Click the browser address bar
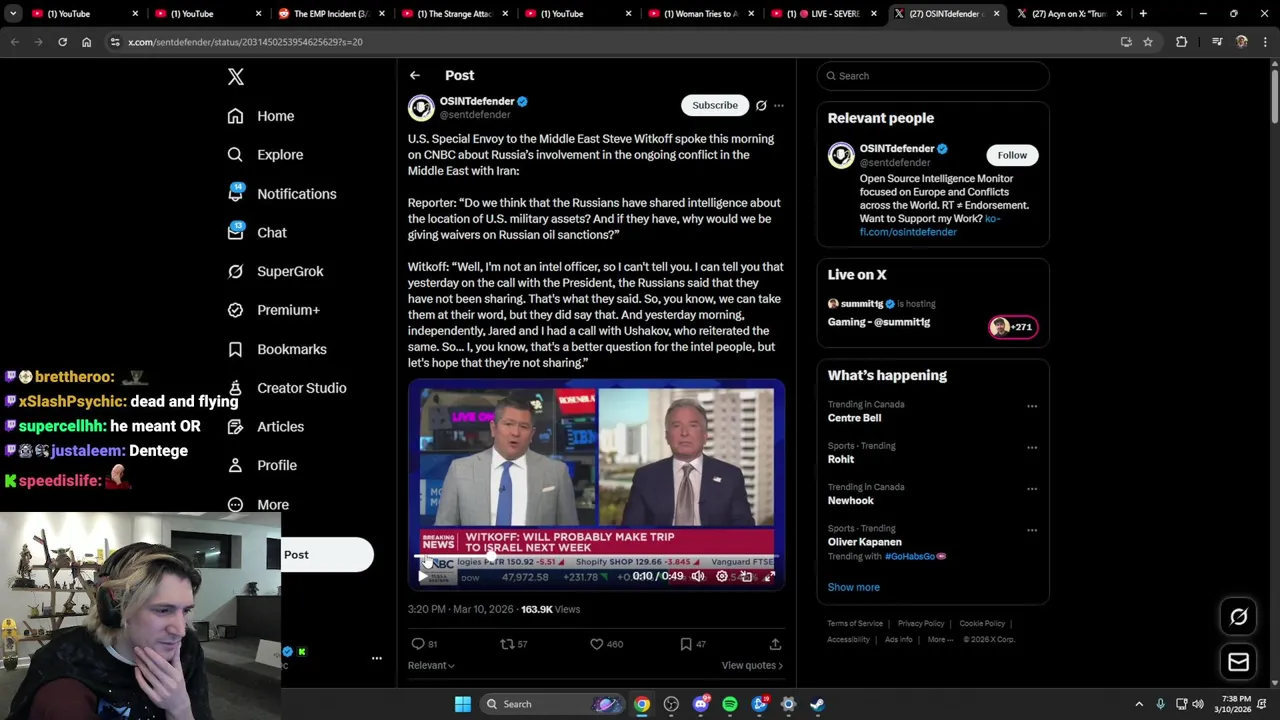1280x720 pixels. [x=620, y=42]
